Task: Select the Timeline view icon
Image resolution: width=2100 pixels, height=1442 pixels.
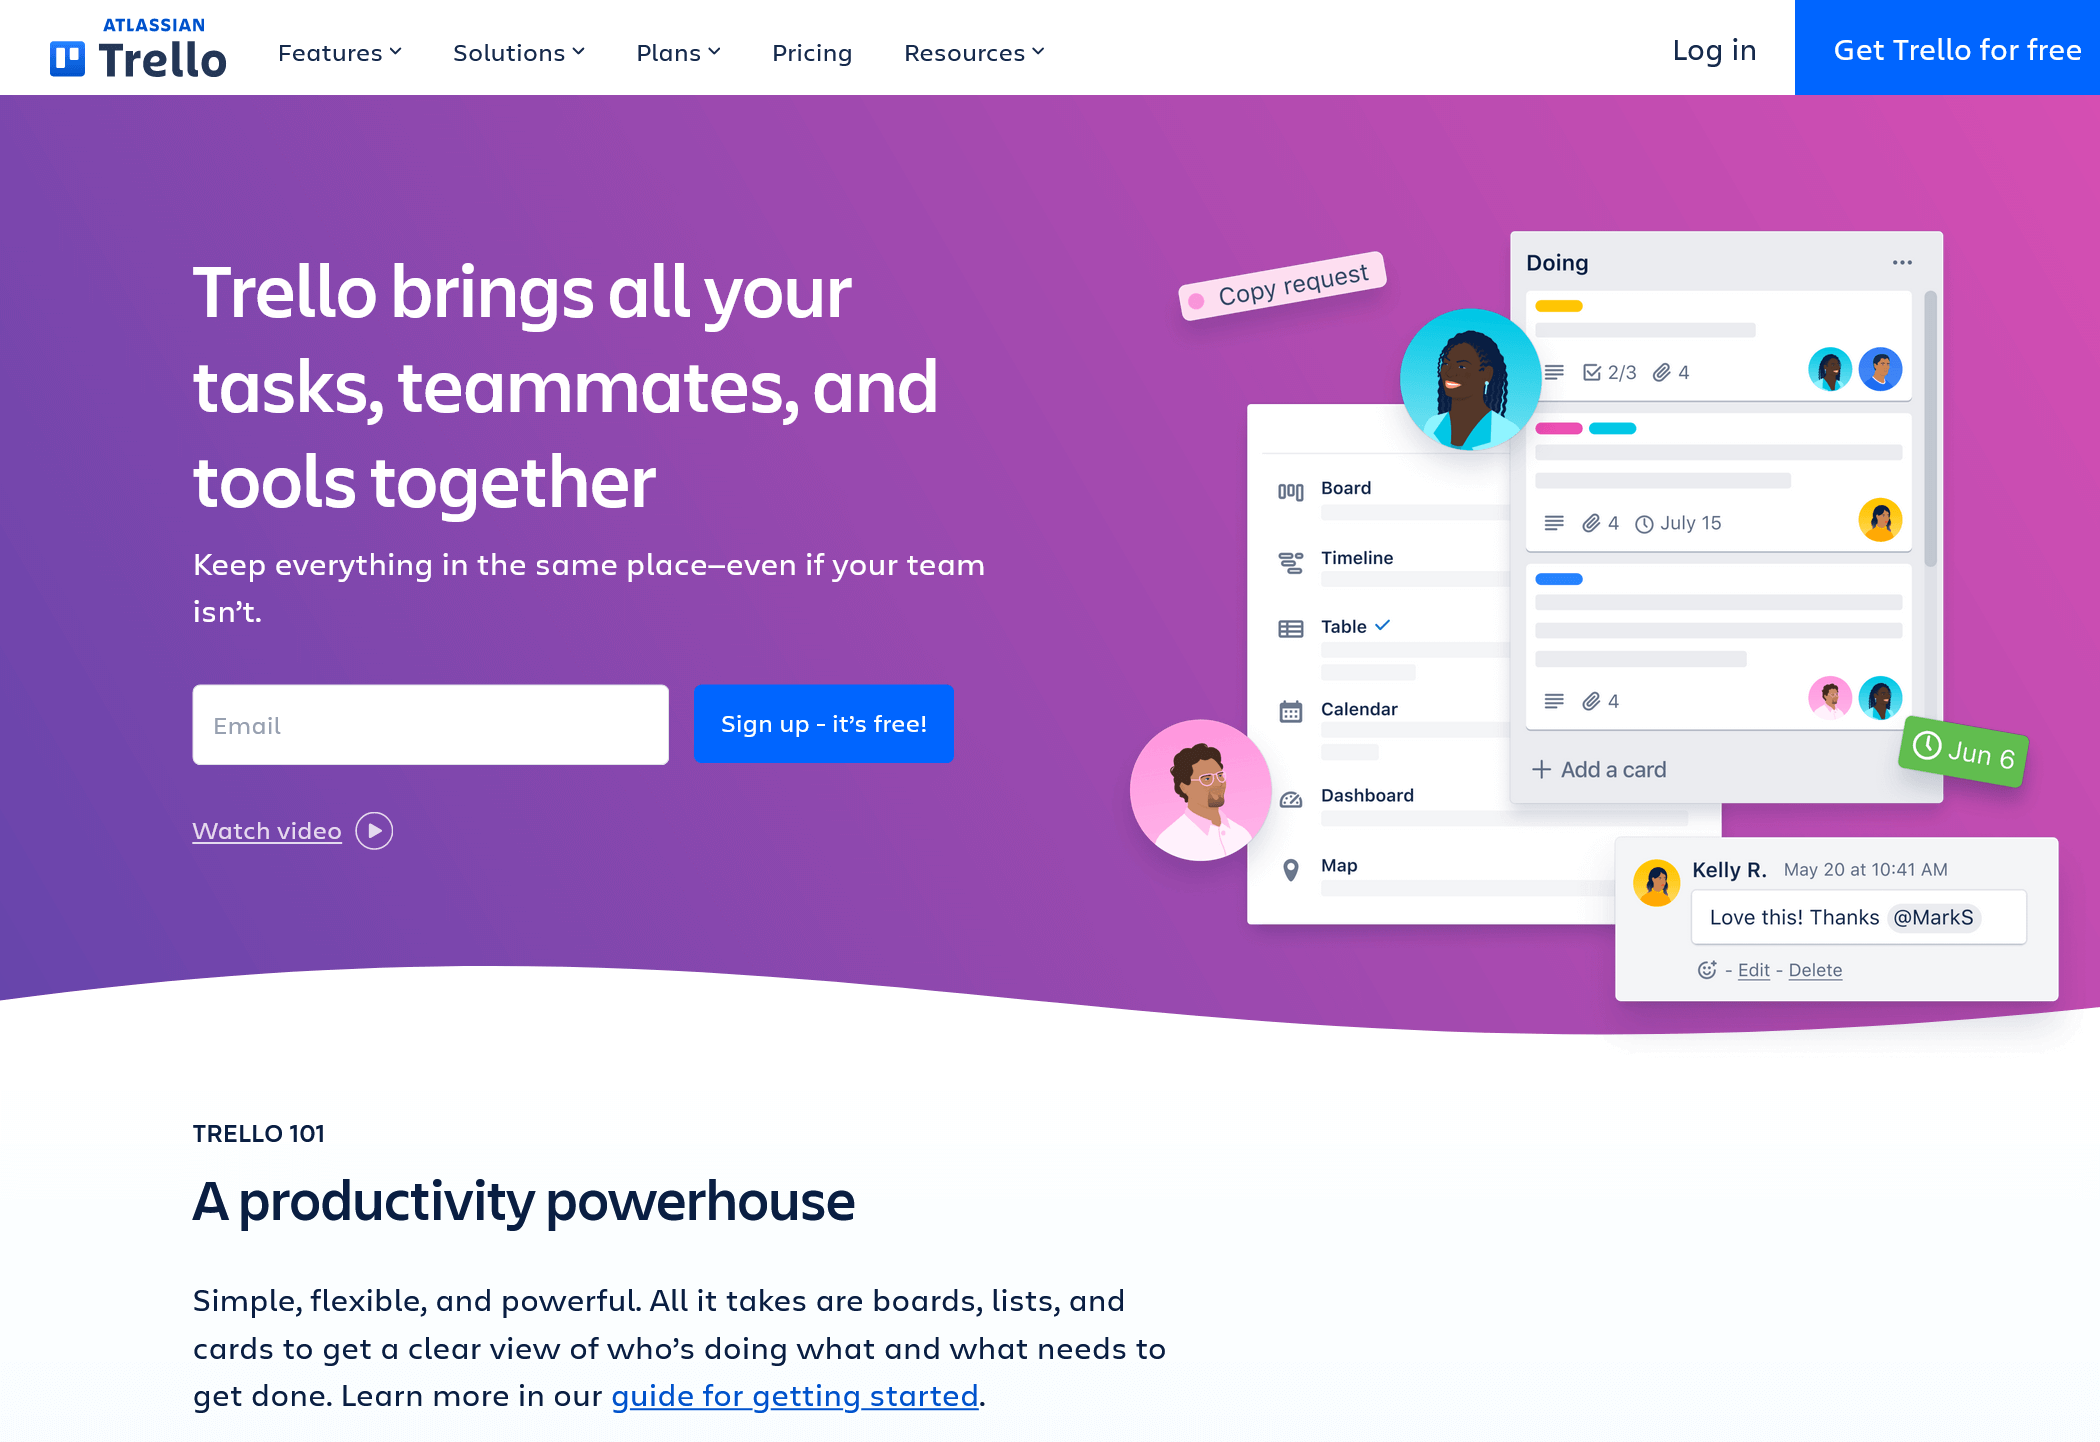Action: pos(1289,558)
